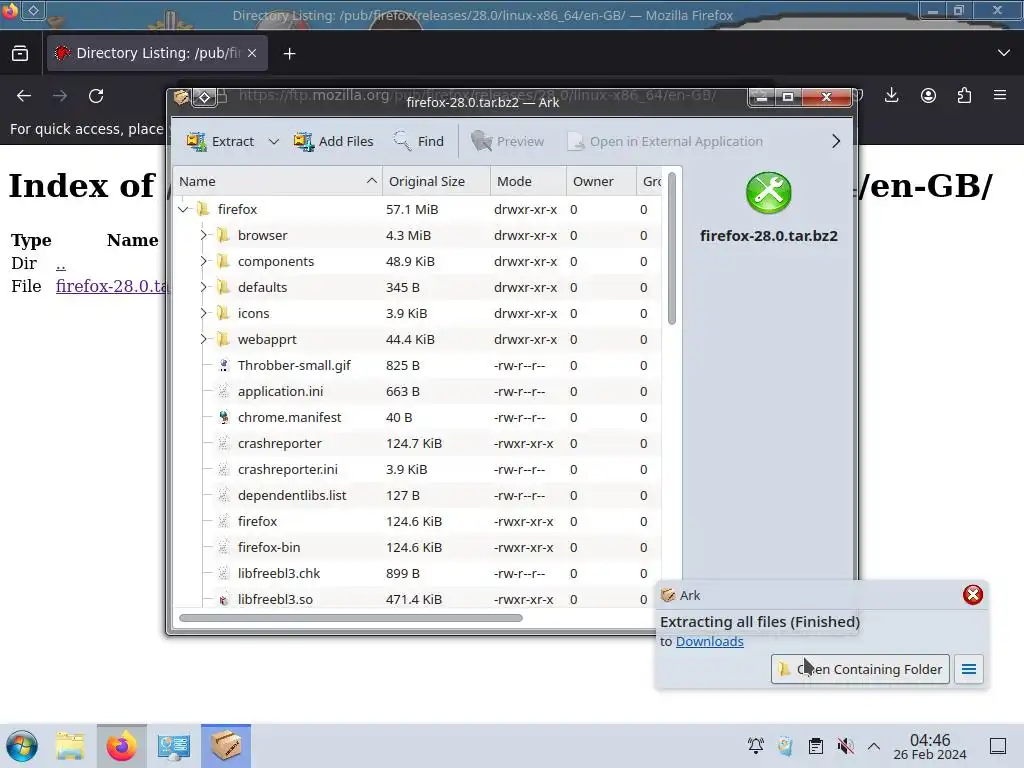Viewport: 1024px width, 768px height.
Task: Open the Find tool in Ark
Action: (419, 141)
